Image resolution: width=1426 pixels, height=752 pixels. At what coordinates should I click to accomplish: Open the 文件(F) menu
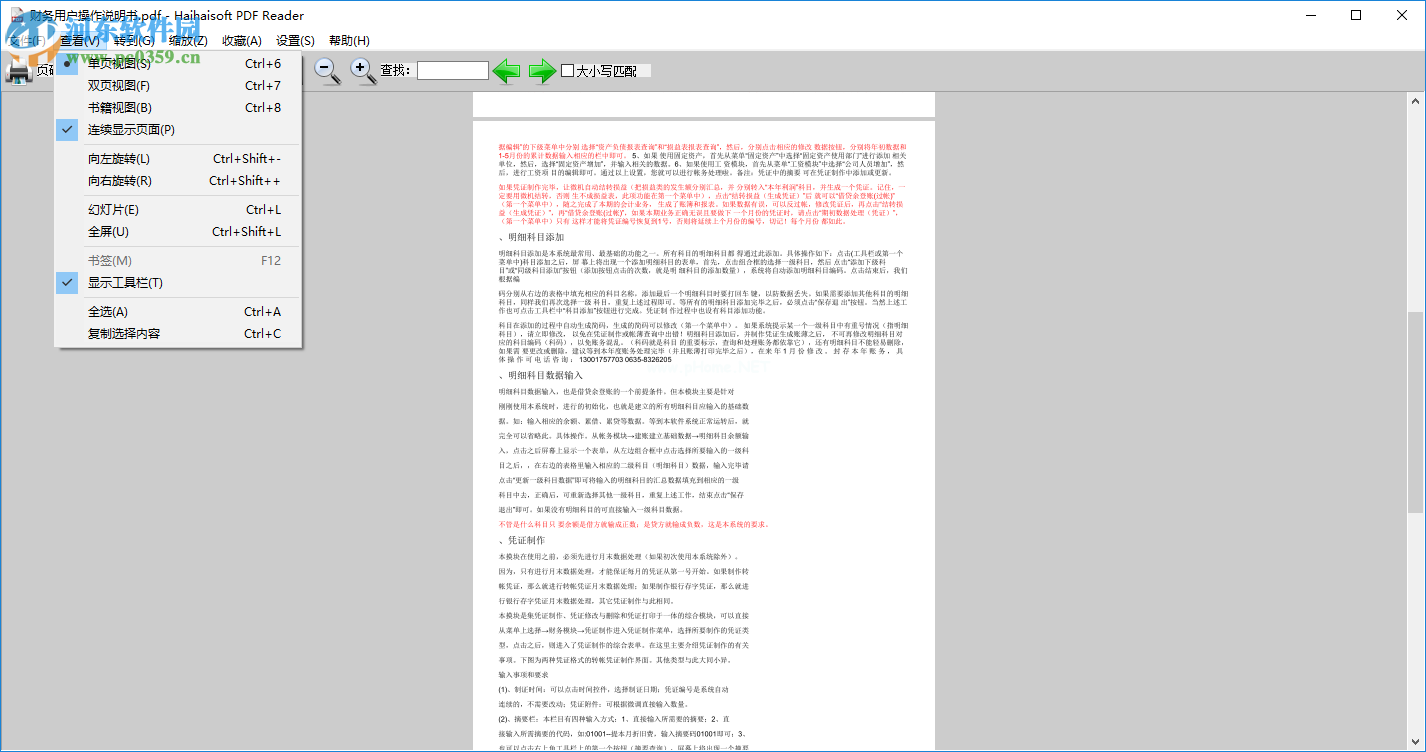[27, 40]
